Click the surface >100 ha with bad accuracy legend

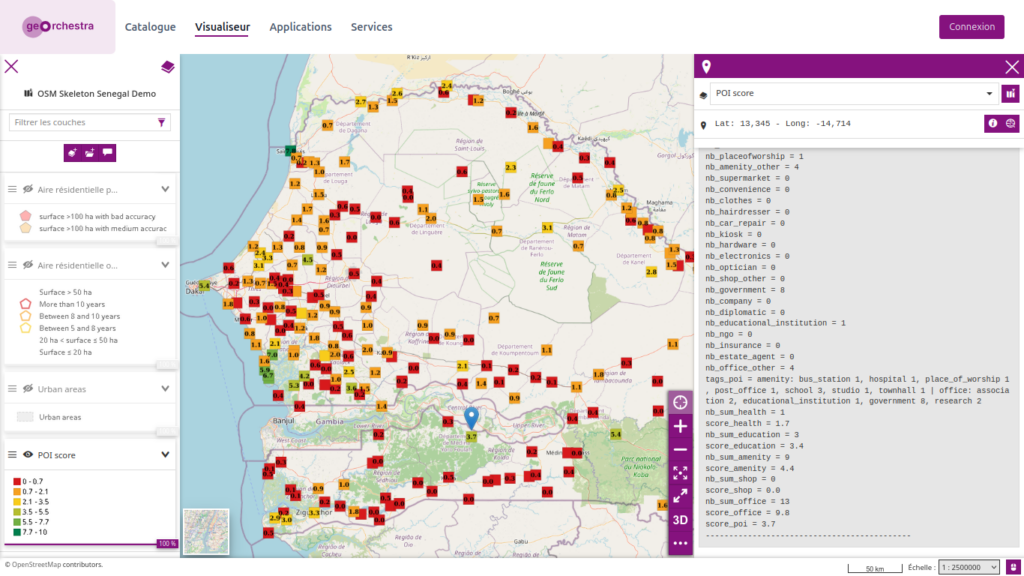tap(97, 216)
